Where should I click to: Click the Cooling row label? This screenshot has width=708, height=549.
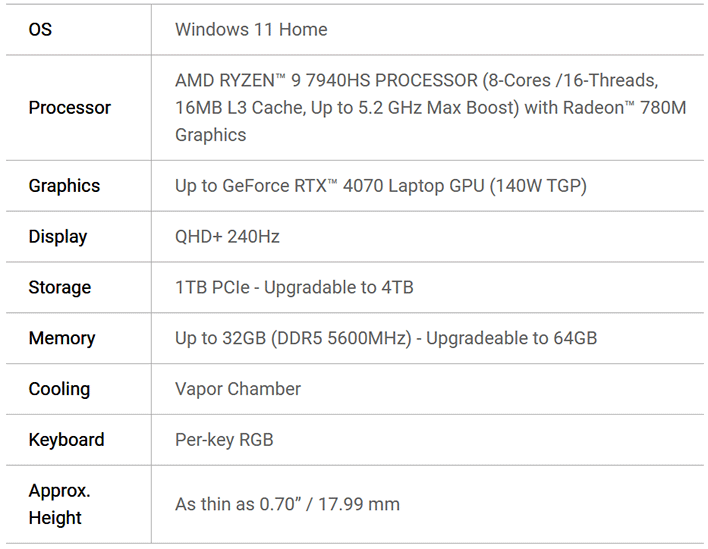click(59, 389)
